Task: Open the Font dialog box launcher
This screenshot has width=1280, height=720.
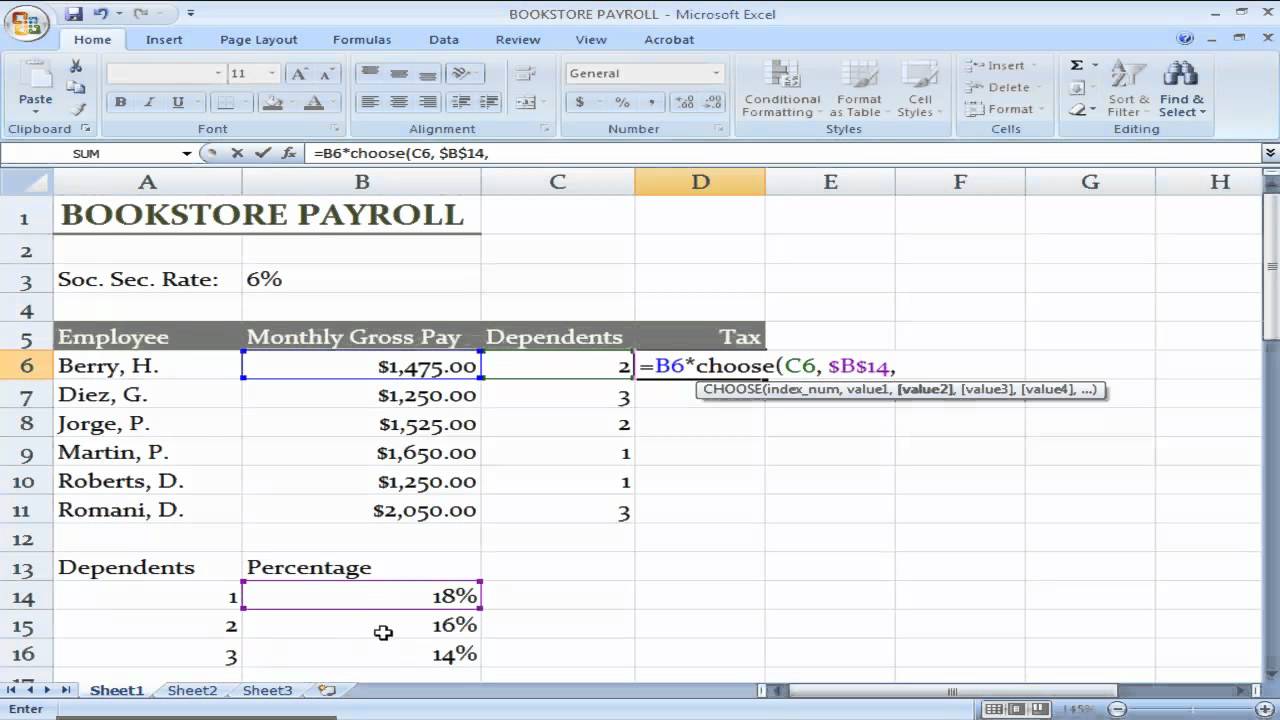Action: tap(335, 129)
